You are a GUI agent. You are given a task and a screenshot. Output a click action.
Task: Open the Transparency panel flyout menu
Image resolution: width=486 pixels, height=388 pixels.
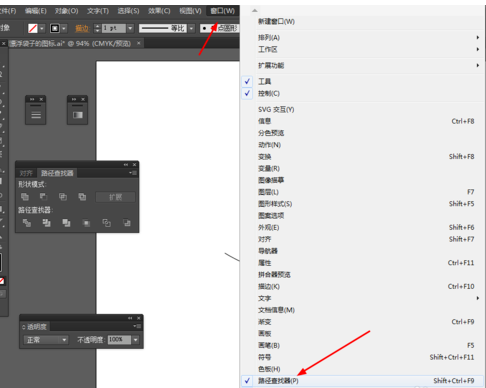click(x=137, y=326)
